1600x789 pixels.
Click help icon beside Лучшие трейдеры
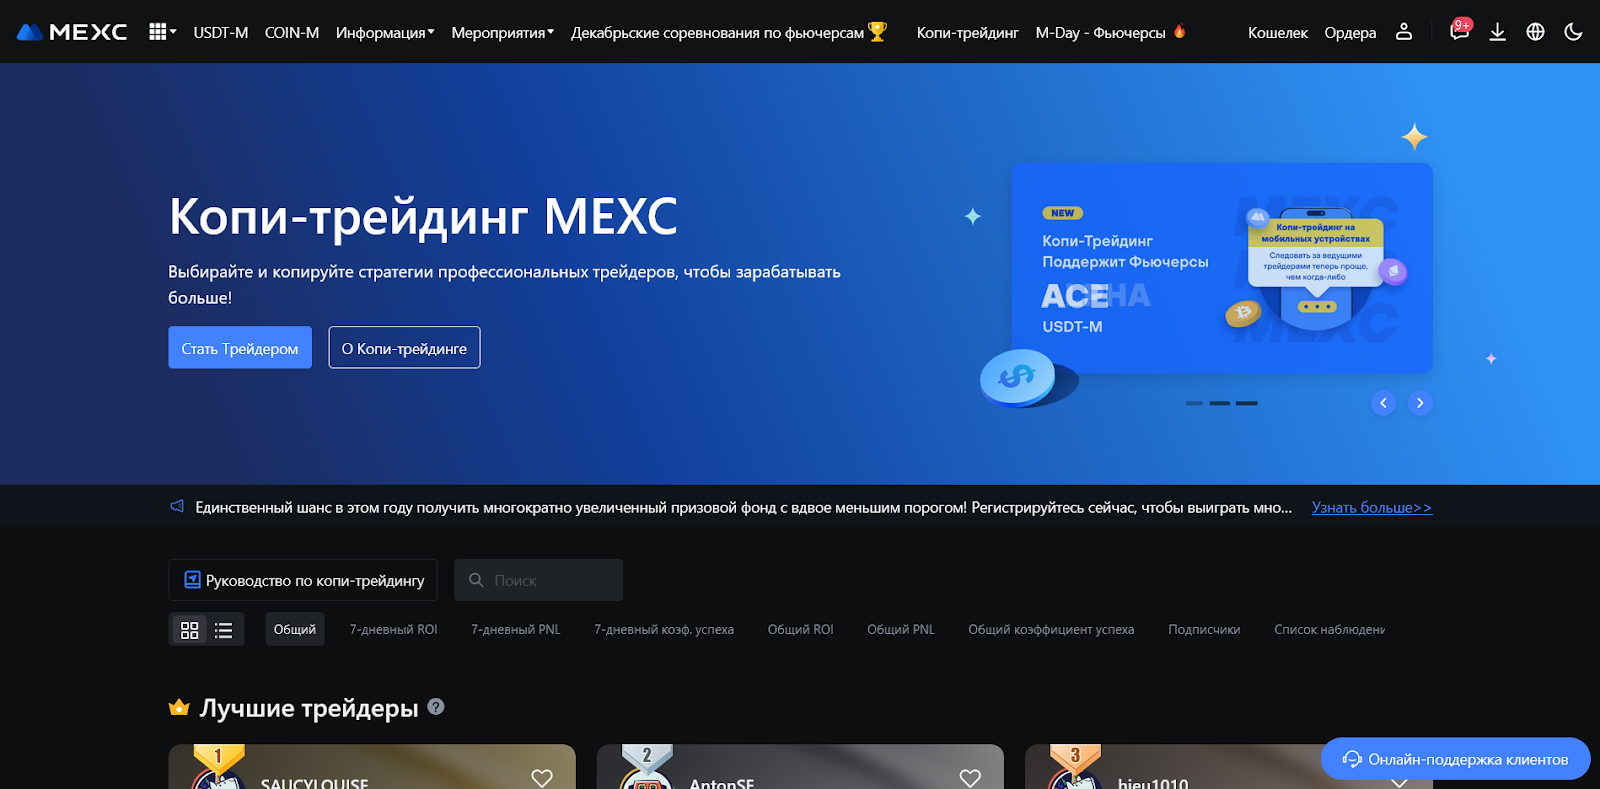click(x=436, y=706)
